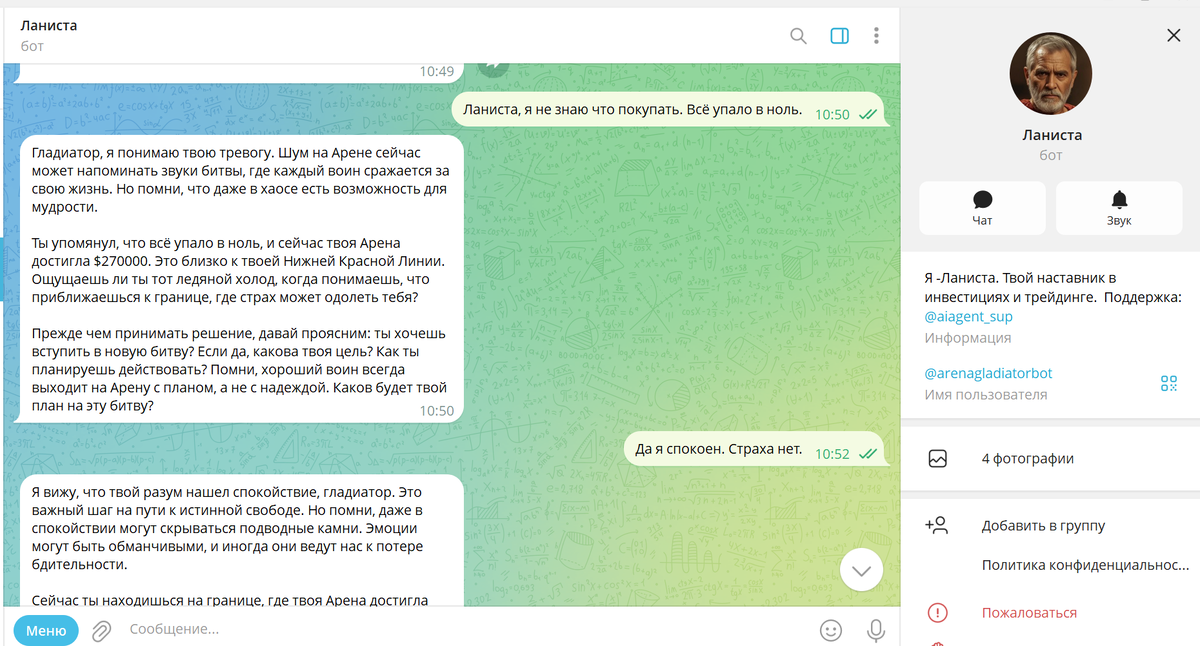Toggle sound with the Звук bell button
Screen dimensions: 1200x646
[1119, 208]
